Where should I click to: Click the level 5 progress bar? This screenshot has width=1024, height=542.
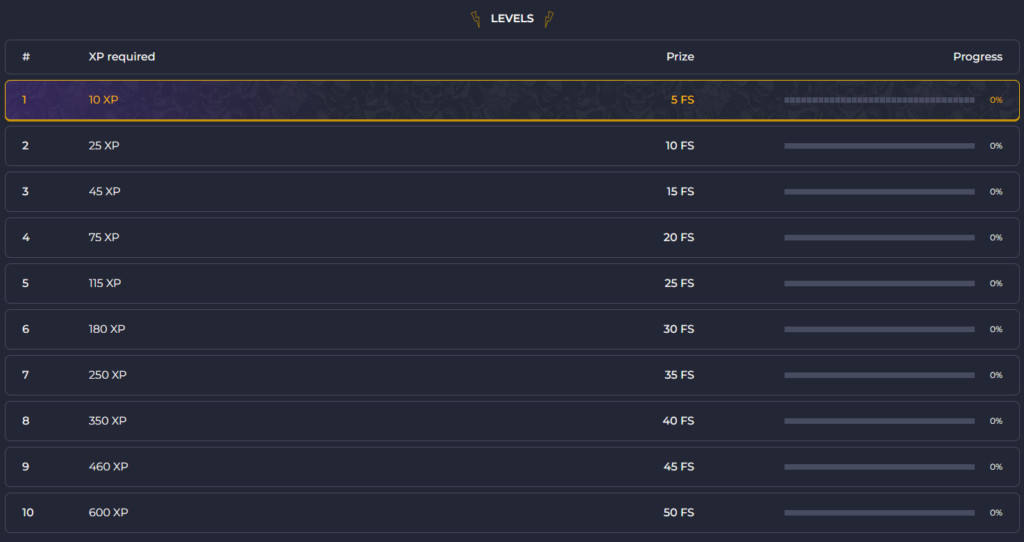(879, 284)
